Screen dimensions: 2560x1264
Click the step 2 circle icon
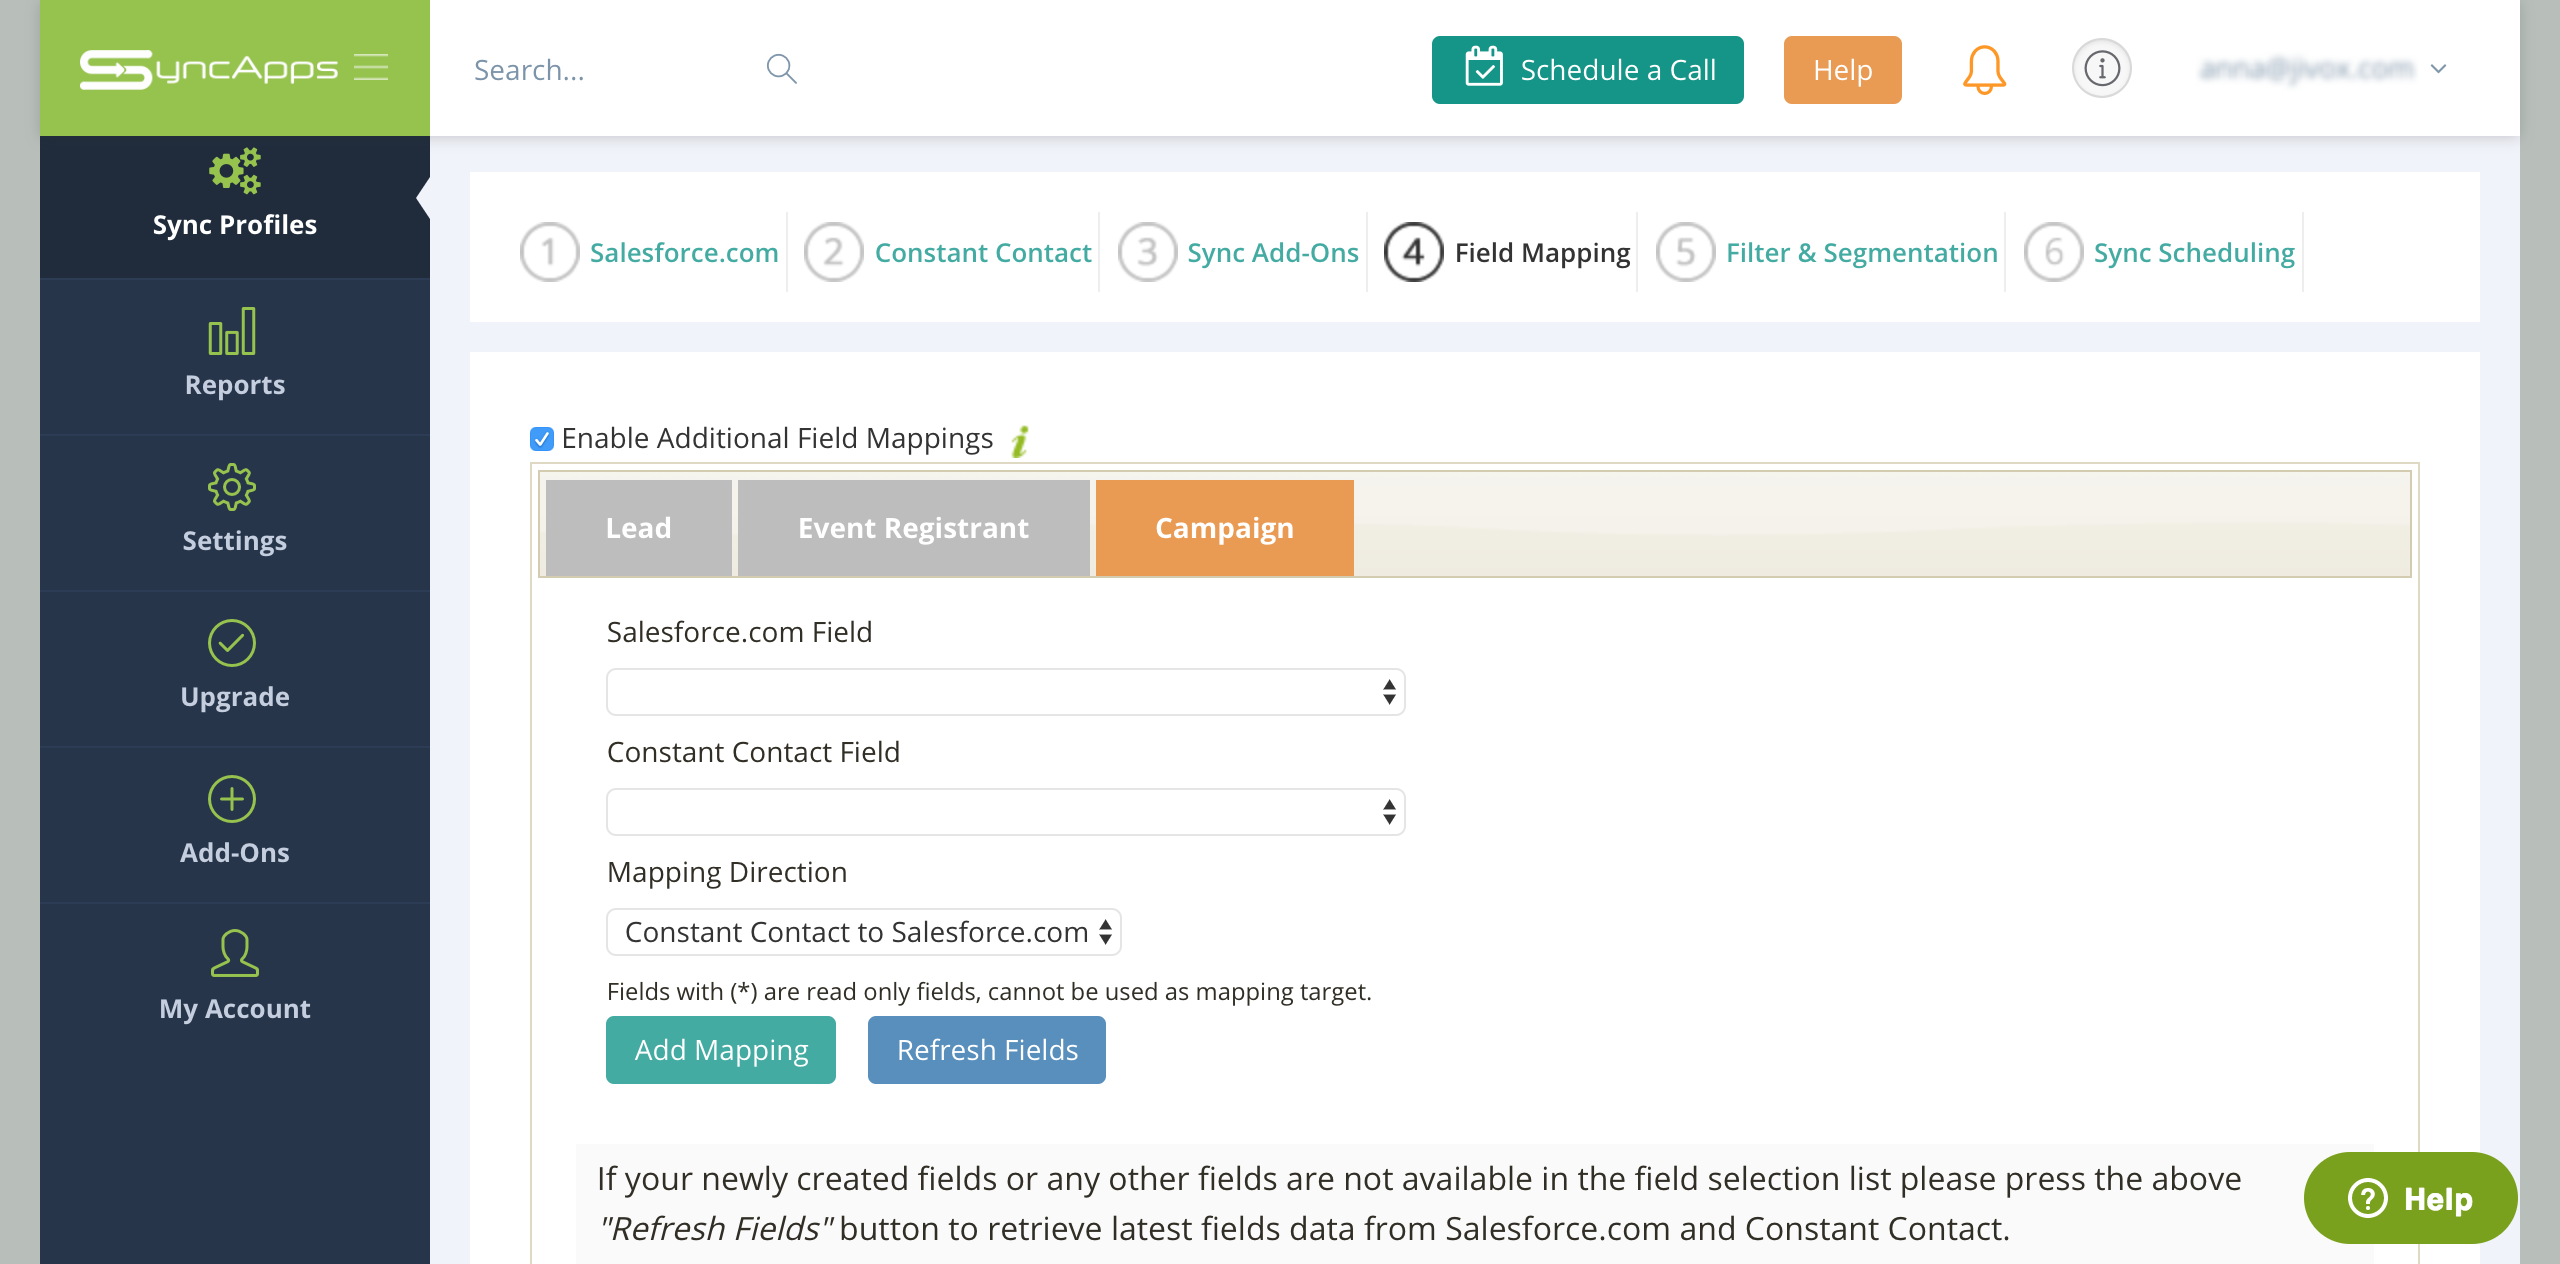pyautogui.click(x=833, y=252)
